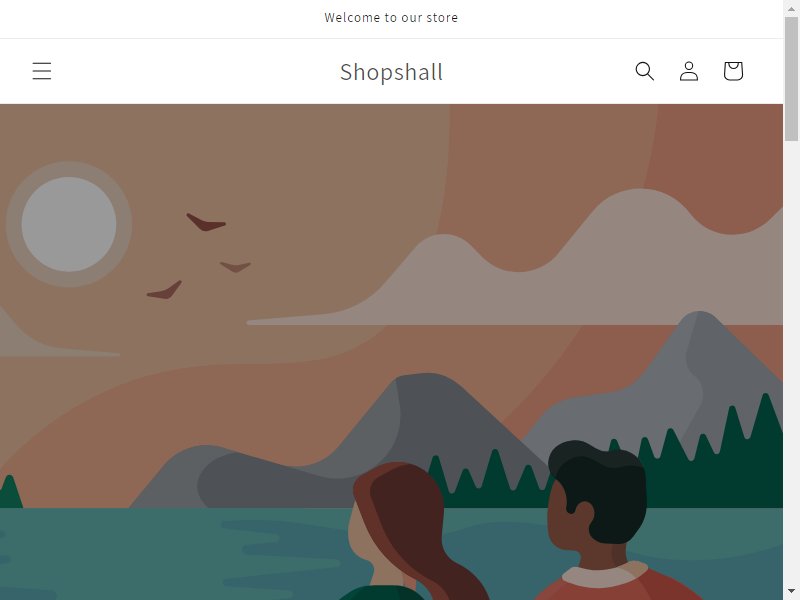
Task: Click the gray sun in the hero image
Action: coord(69,224)
